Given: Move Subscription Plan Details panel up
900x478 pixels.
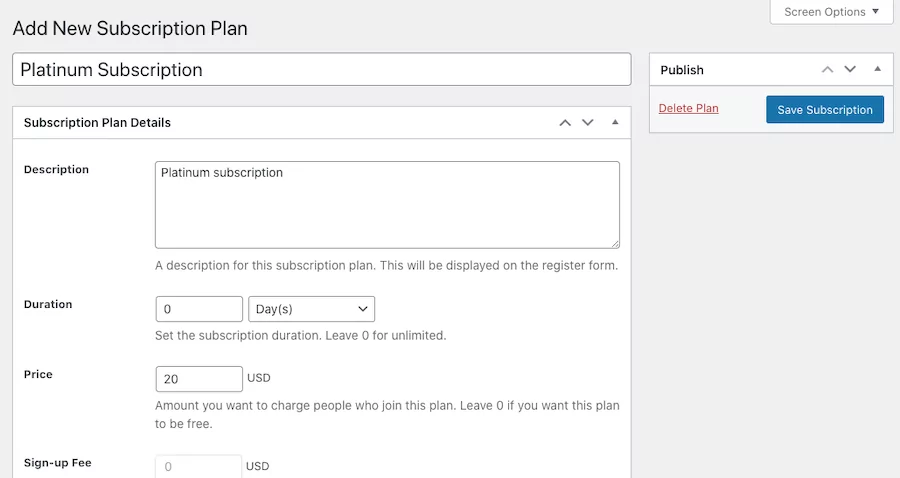Looking at the screenshot, I should pos(565,123).
